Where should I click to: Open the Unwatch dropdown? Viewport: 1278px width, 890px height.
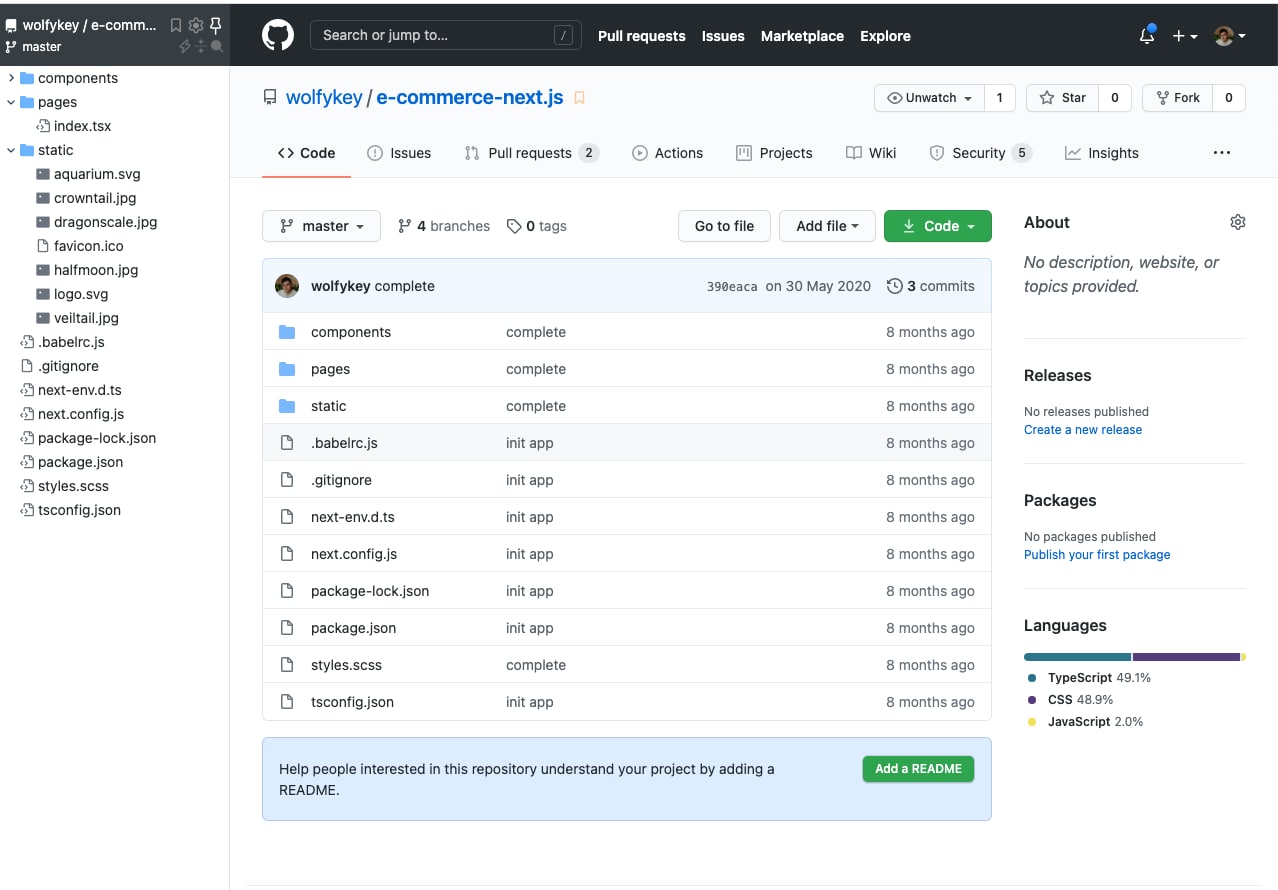[929, 98]
